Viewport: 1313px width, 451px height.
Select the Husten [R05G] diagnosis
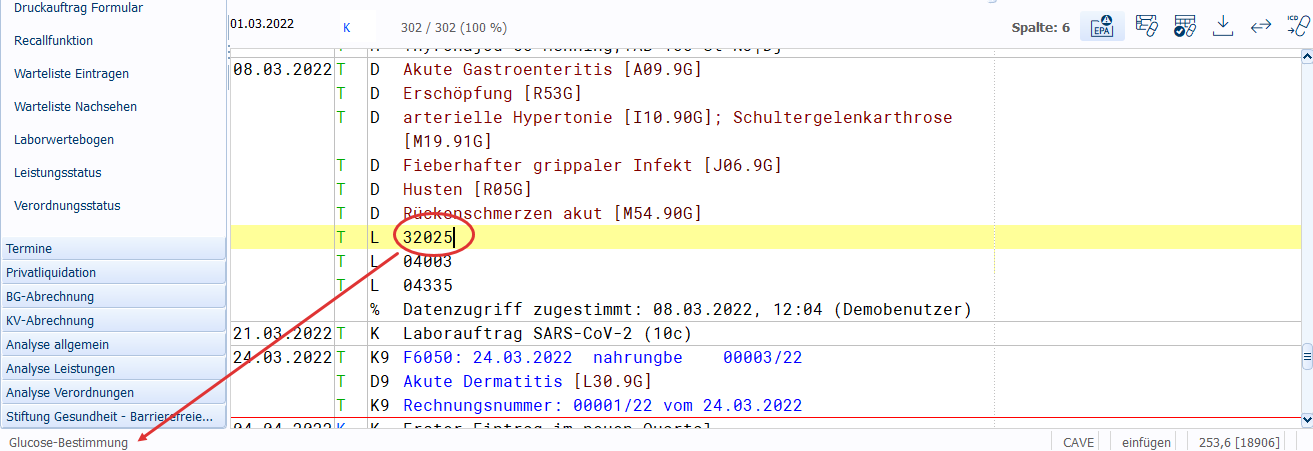point(467,190)
